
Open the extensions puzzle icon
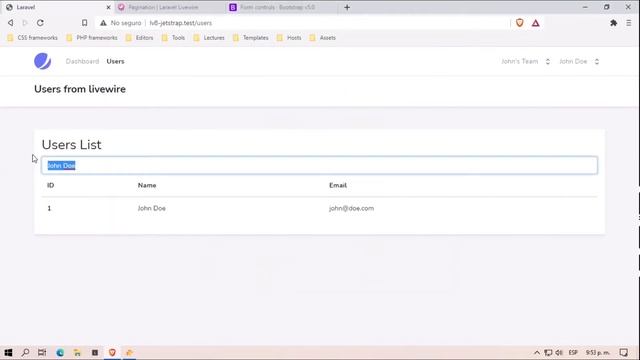coord(613,23)
